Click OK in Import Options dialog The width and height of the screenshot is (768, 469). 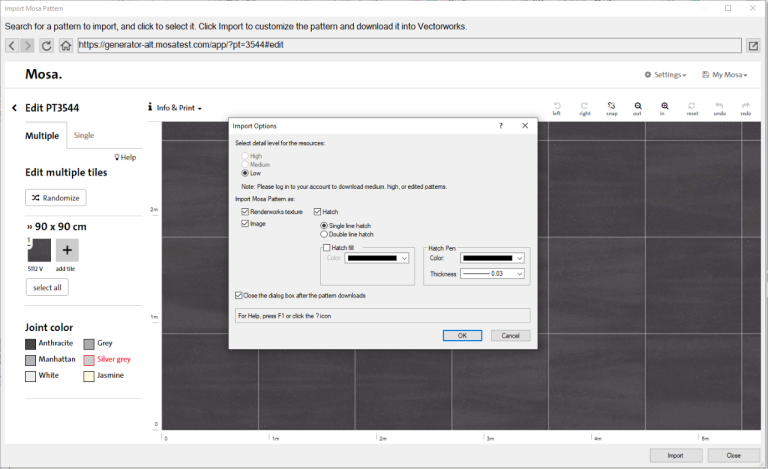tap(462, 335)
